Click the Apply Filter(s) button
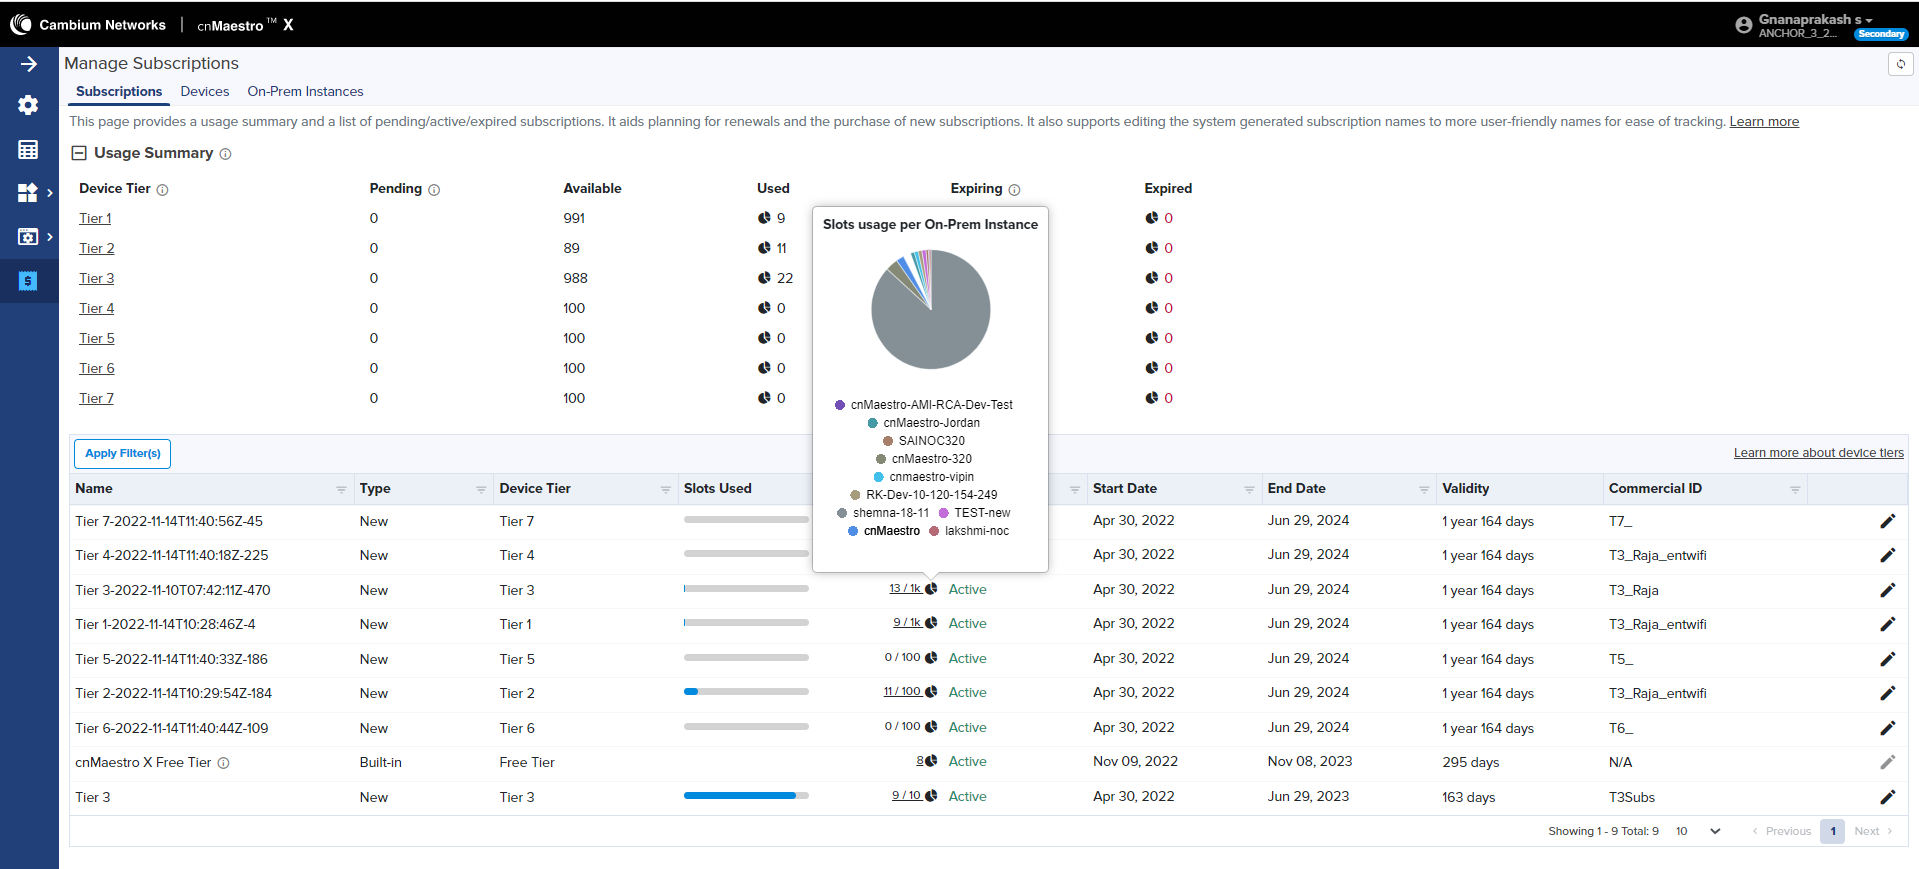1919x869 pixels. tap(122, 454)
